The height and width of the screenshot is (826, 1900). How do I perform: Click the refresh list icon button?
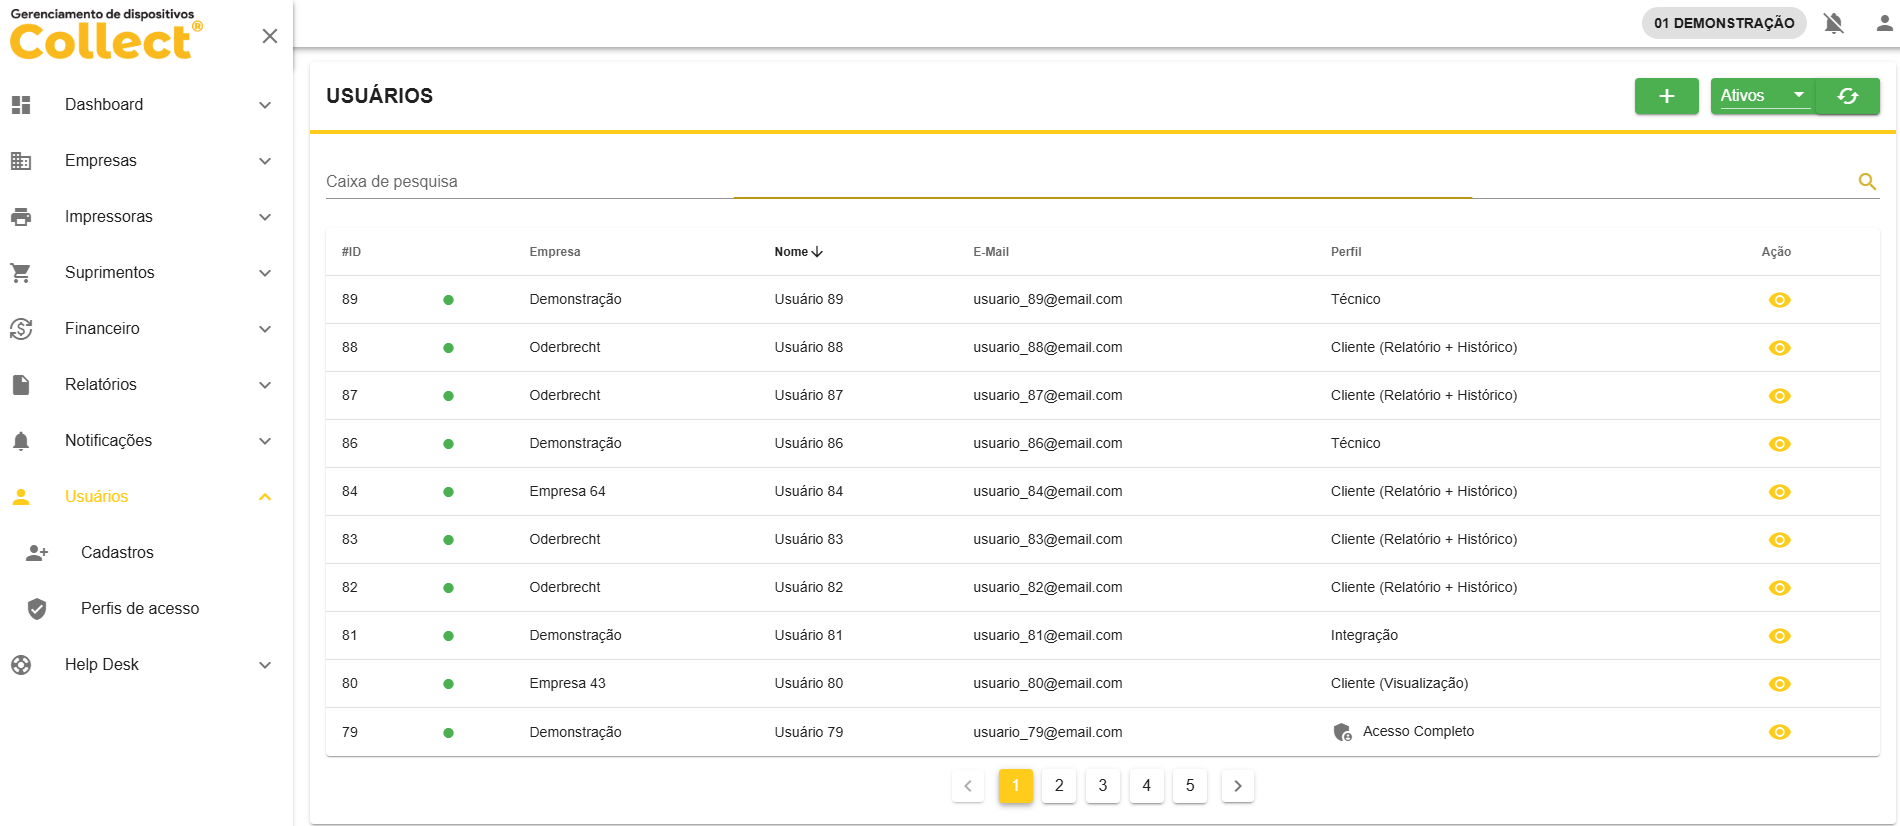click(1847, 96)
